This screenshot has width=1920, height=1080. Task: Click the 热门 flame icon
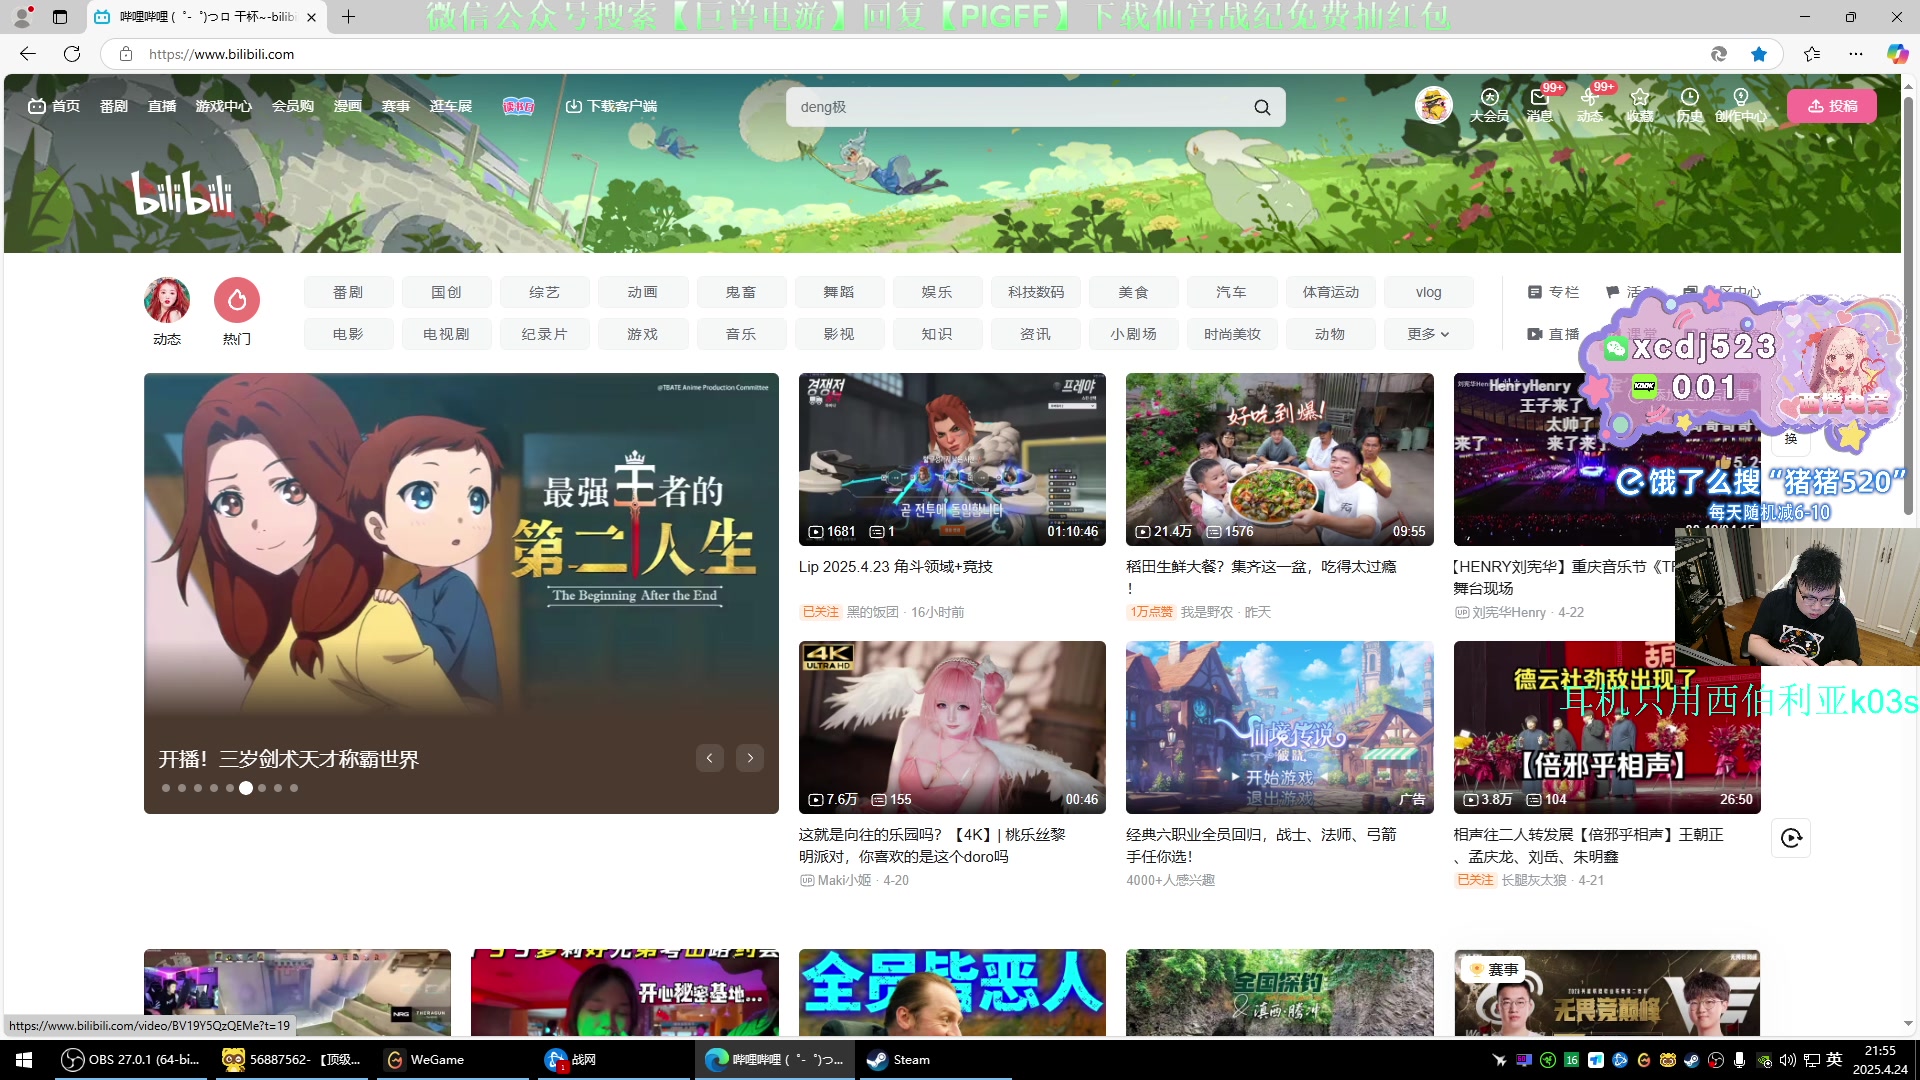[x=237, y=300]
